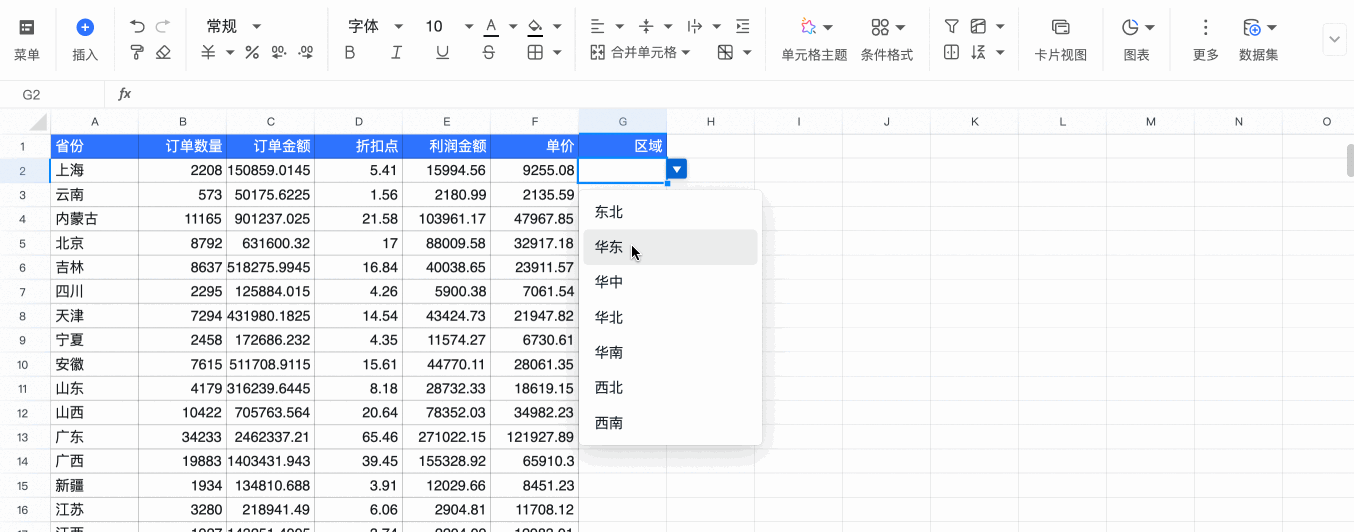Image resolution: width=1354 pixels, height=532 pixels.
Task: Click the split columns icon
Action: pos(952,52)
